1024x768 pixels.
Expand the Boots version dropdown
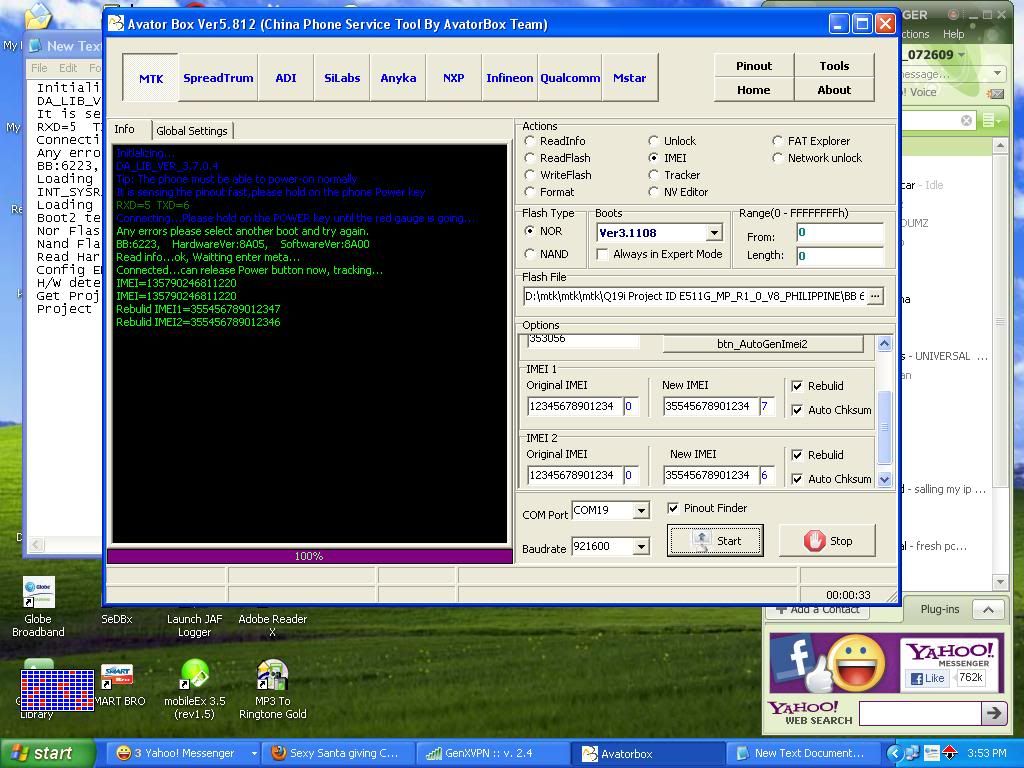click(713, 233)
